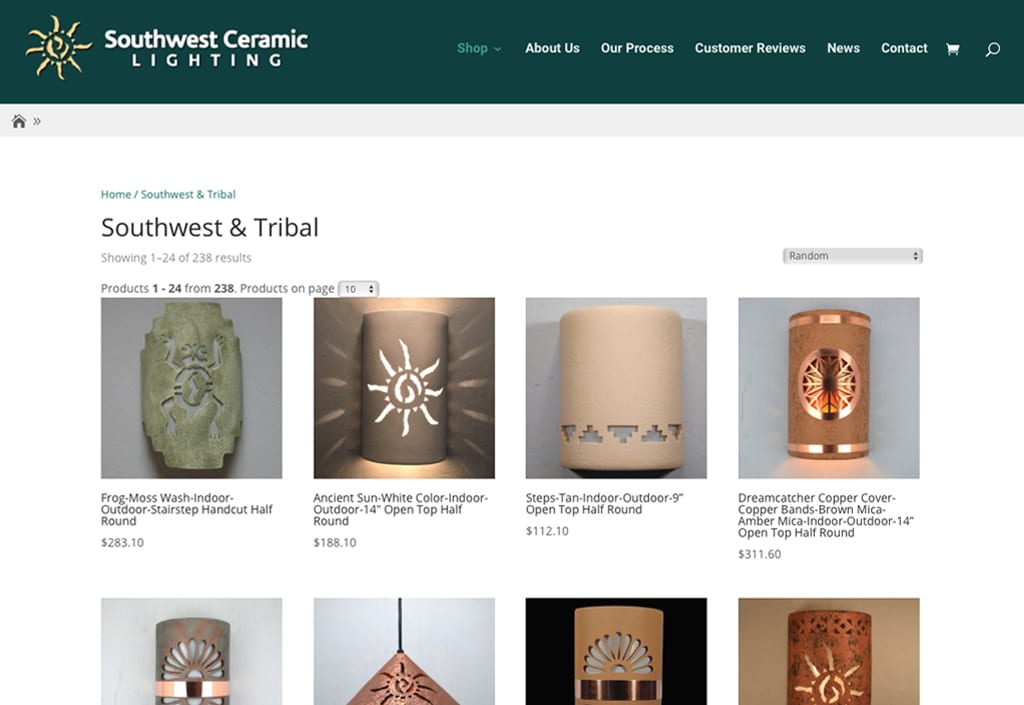The image size is (1024, 705).
Task: Go to Our Process menu item
Action: coord(637,48)
